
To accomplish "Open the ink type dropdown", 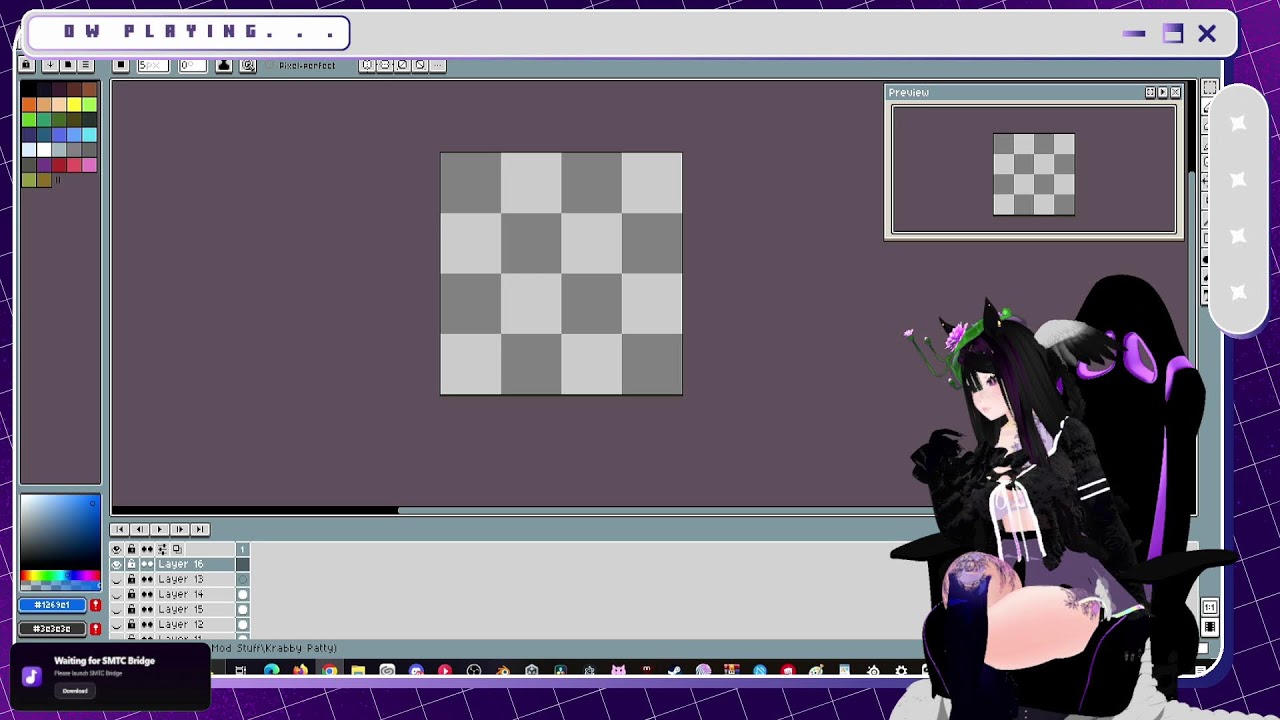I will point(224,65).
